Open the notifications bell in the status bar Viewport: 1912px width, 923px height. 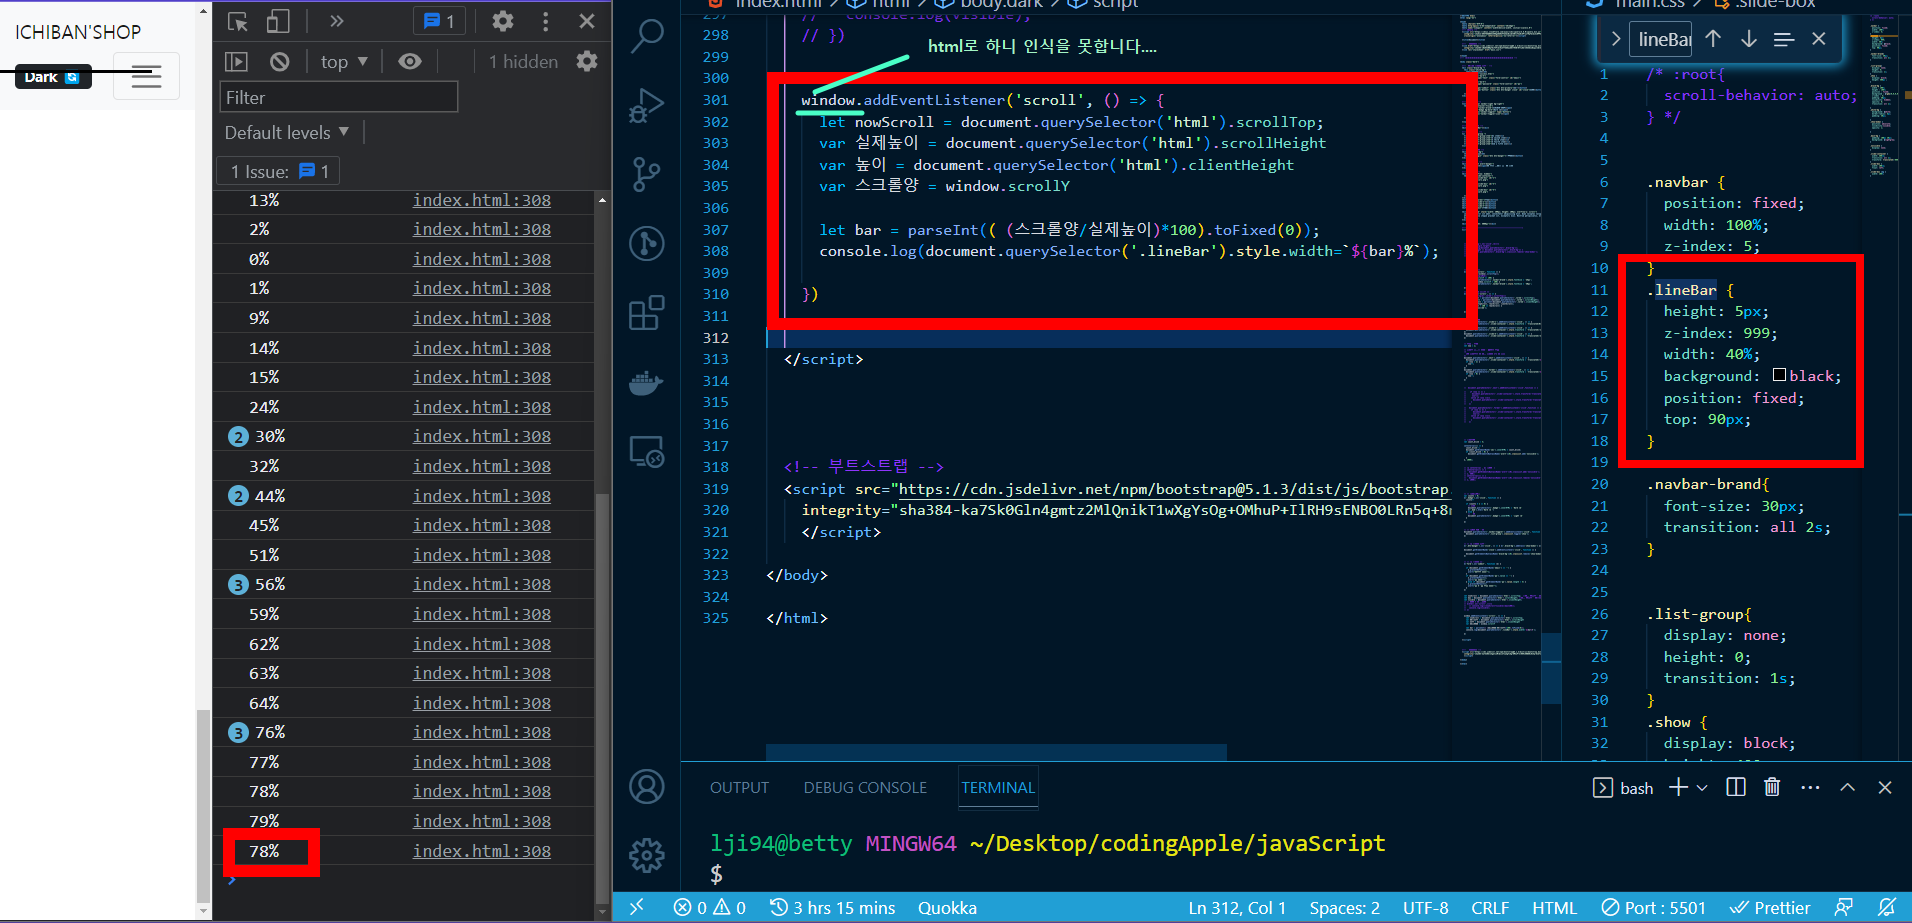1886,907
